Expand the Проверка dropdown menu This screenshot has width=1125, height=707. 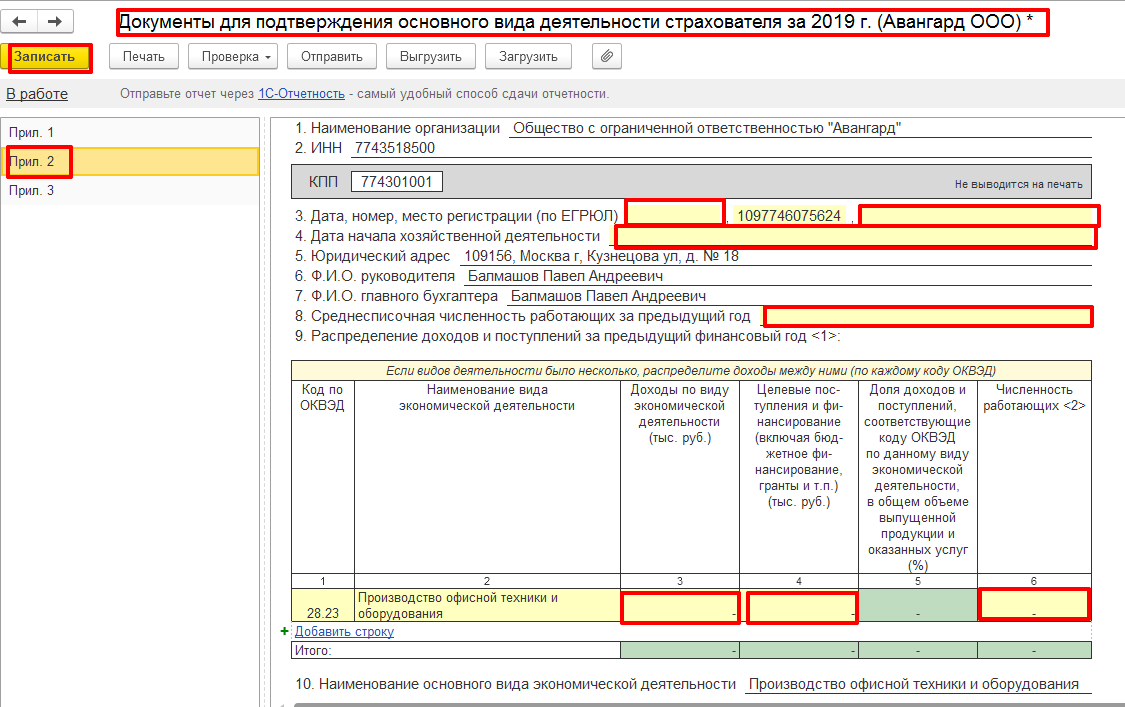[x=236, y=57]
